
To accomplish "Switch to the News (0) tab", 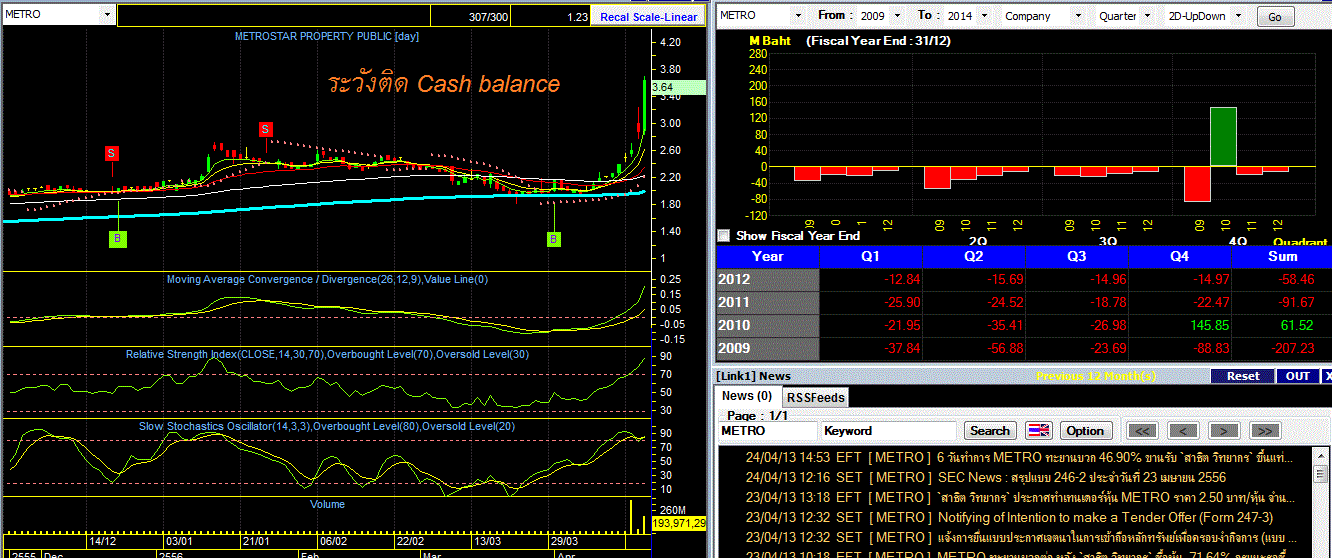I will (x=747, y=396).
